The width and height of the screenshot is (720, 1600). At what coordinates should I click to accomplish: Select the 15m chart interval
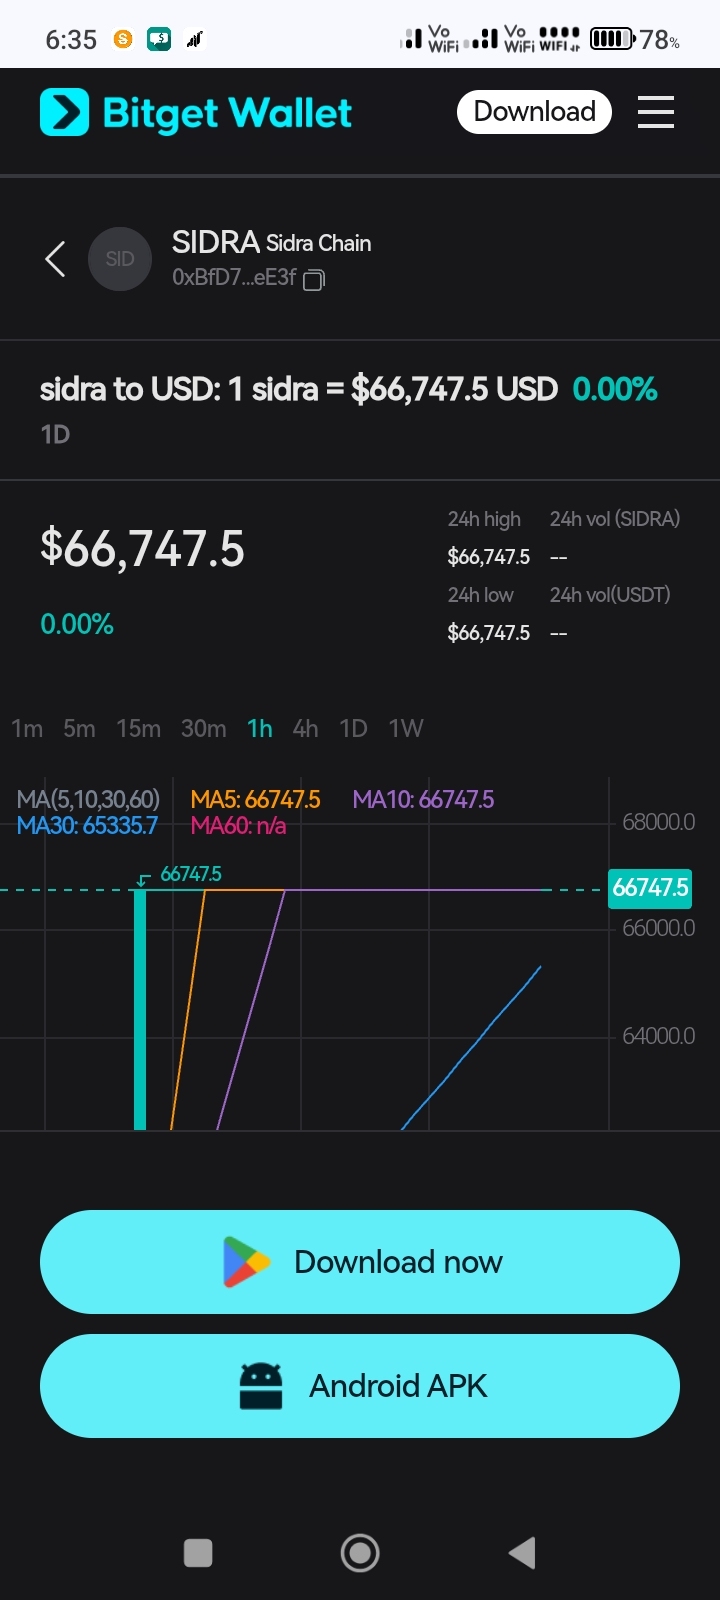[x=138, y=728]
